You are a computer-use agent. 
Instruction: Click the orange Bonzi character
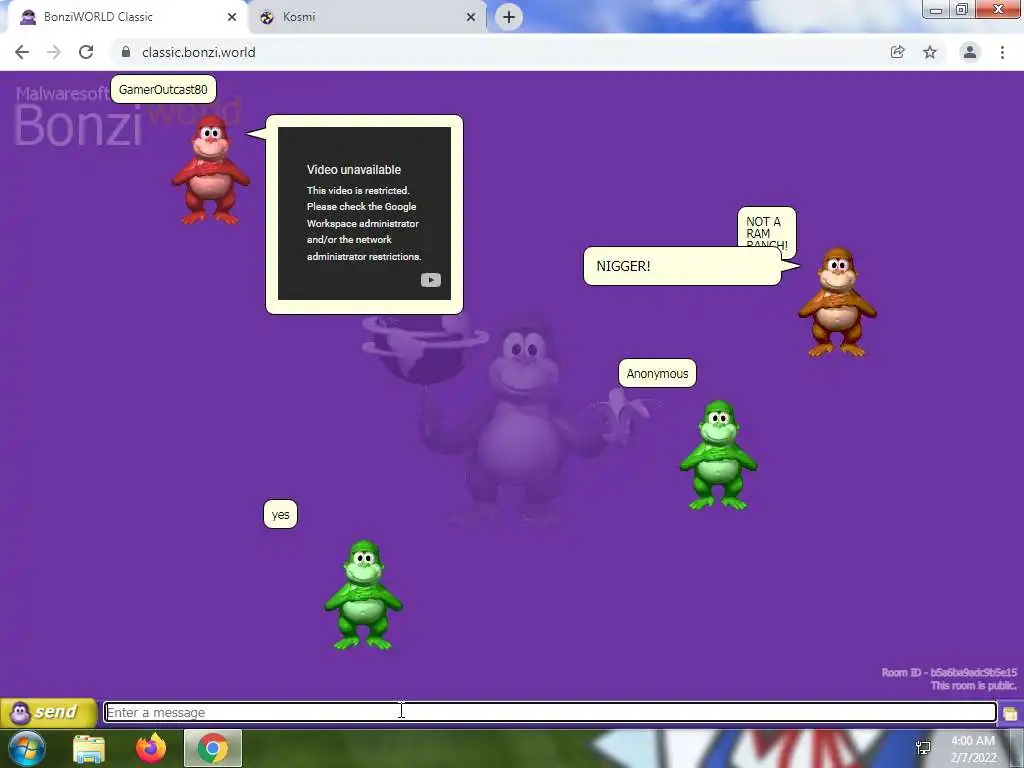pos(838,302)
